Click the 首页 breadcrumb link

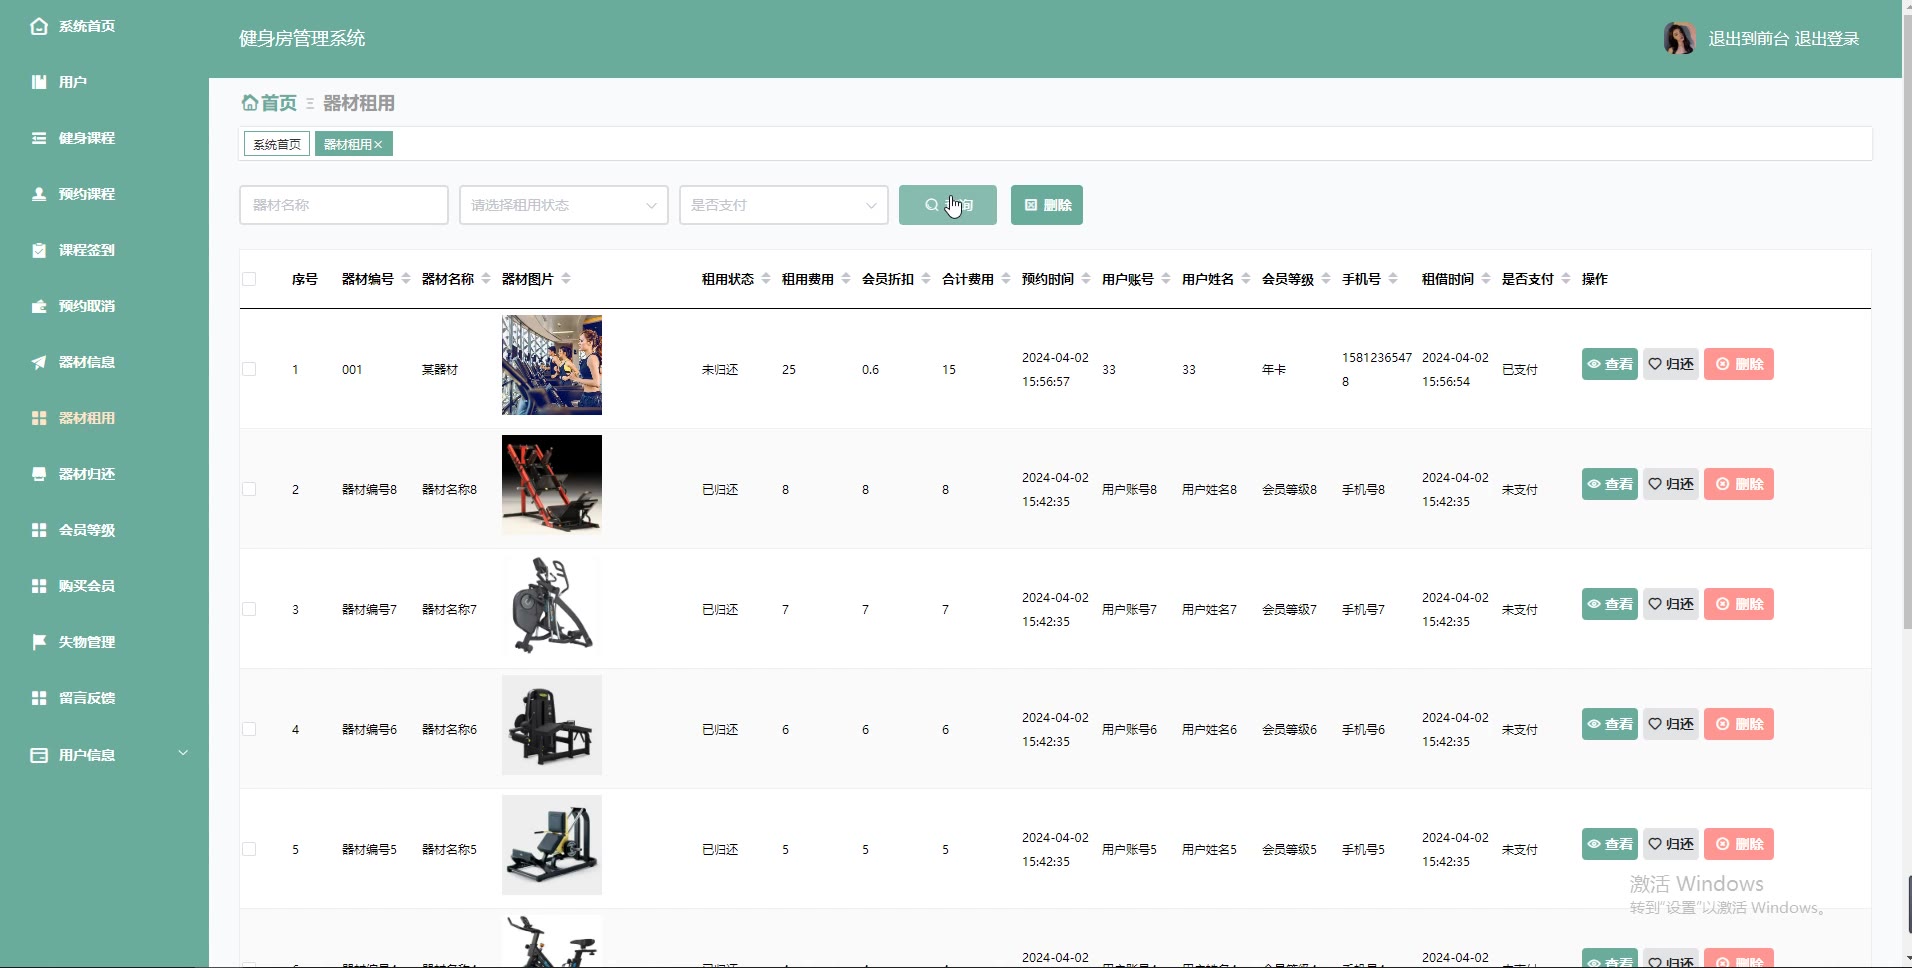click(x=279, y=103)
